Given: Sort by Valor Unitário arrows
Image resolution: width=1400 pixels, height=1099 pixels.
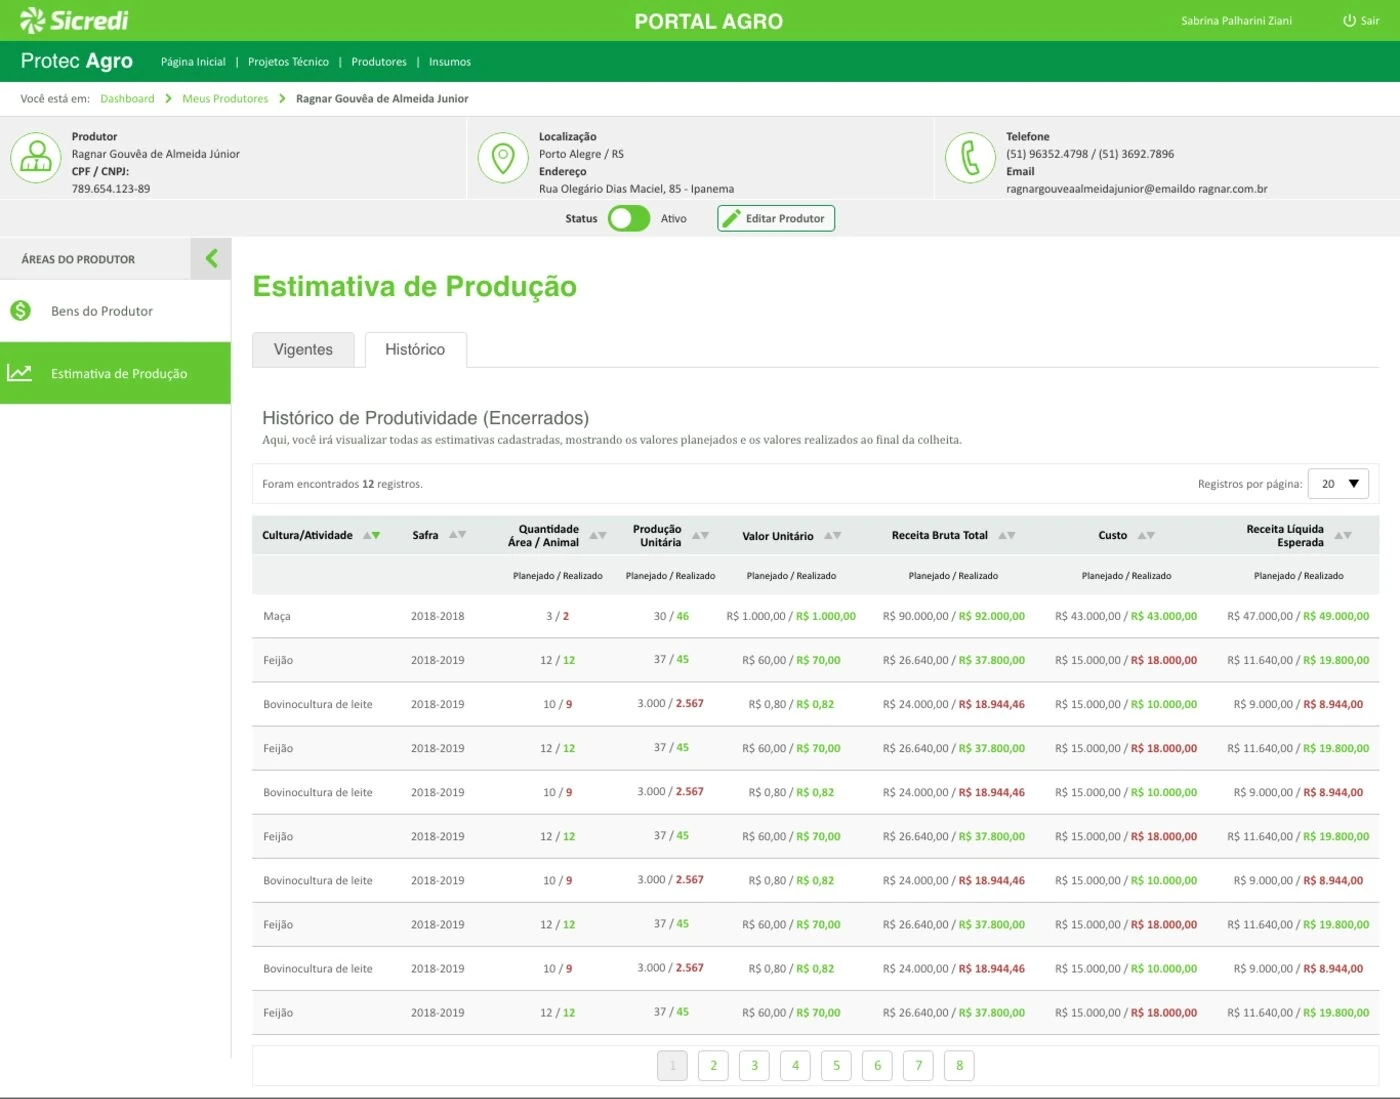Looking at the screenshot, I should (833, 536).
